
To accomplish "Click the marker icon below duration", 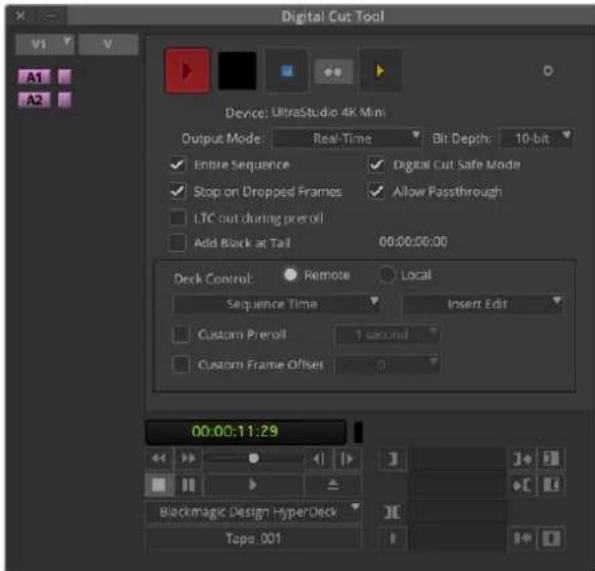I will [393, 538].
